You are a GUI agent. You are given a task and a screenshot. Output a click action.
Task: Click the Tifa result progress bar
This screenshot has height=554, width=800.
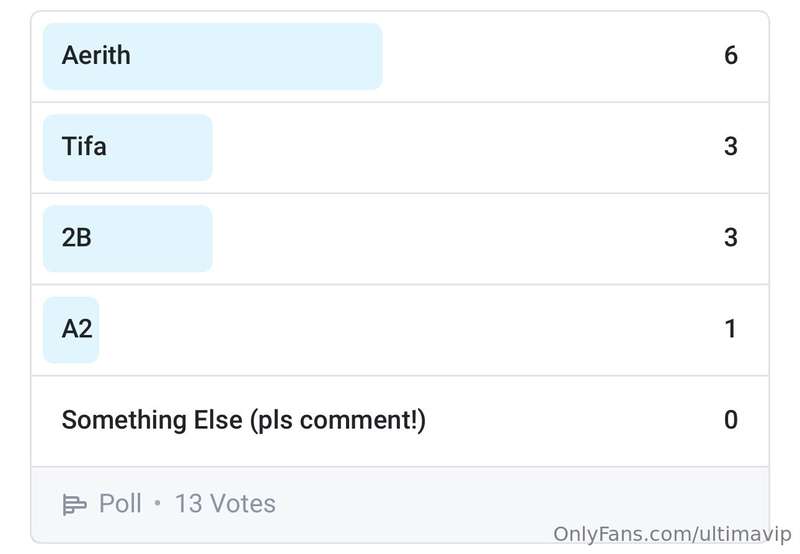[128, 147]
